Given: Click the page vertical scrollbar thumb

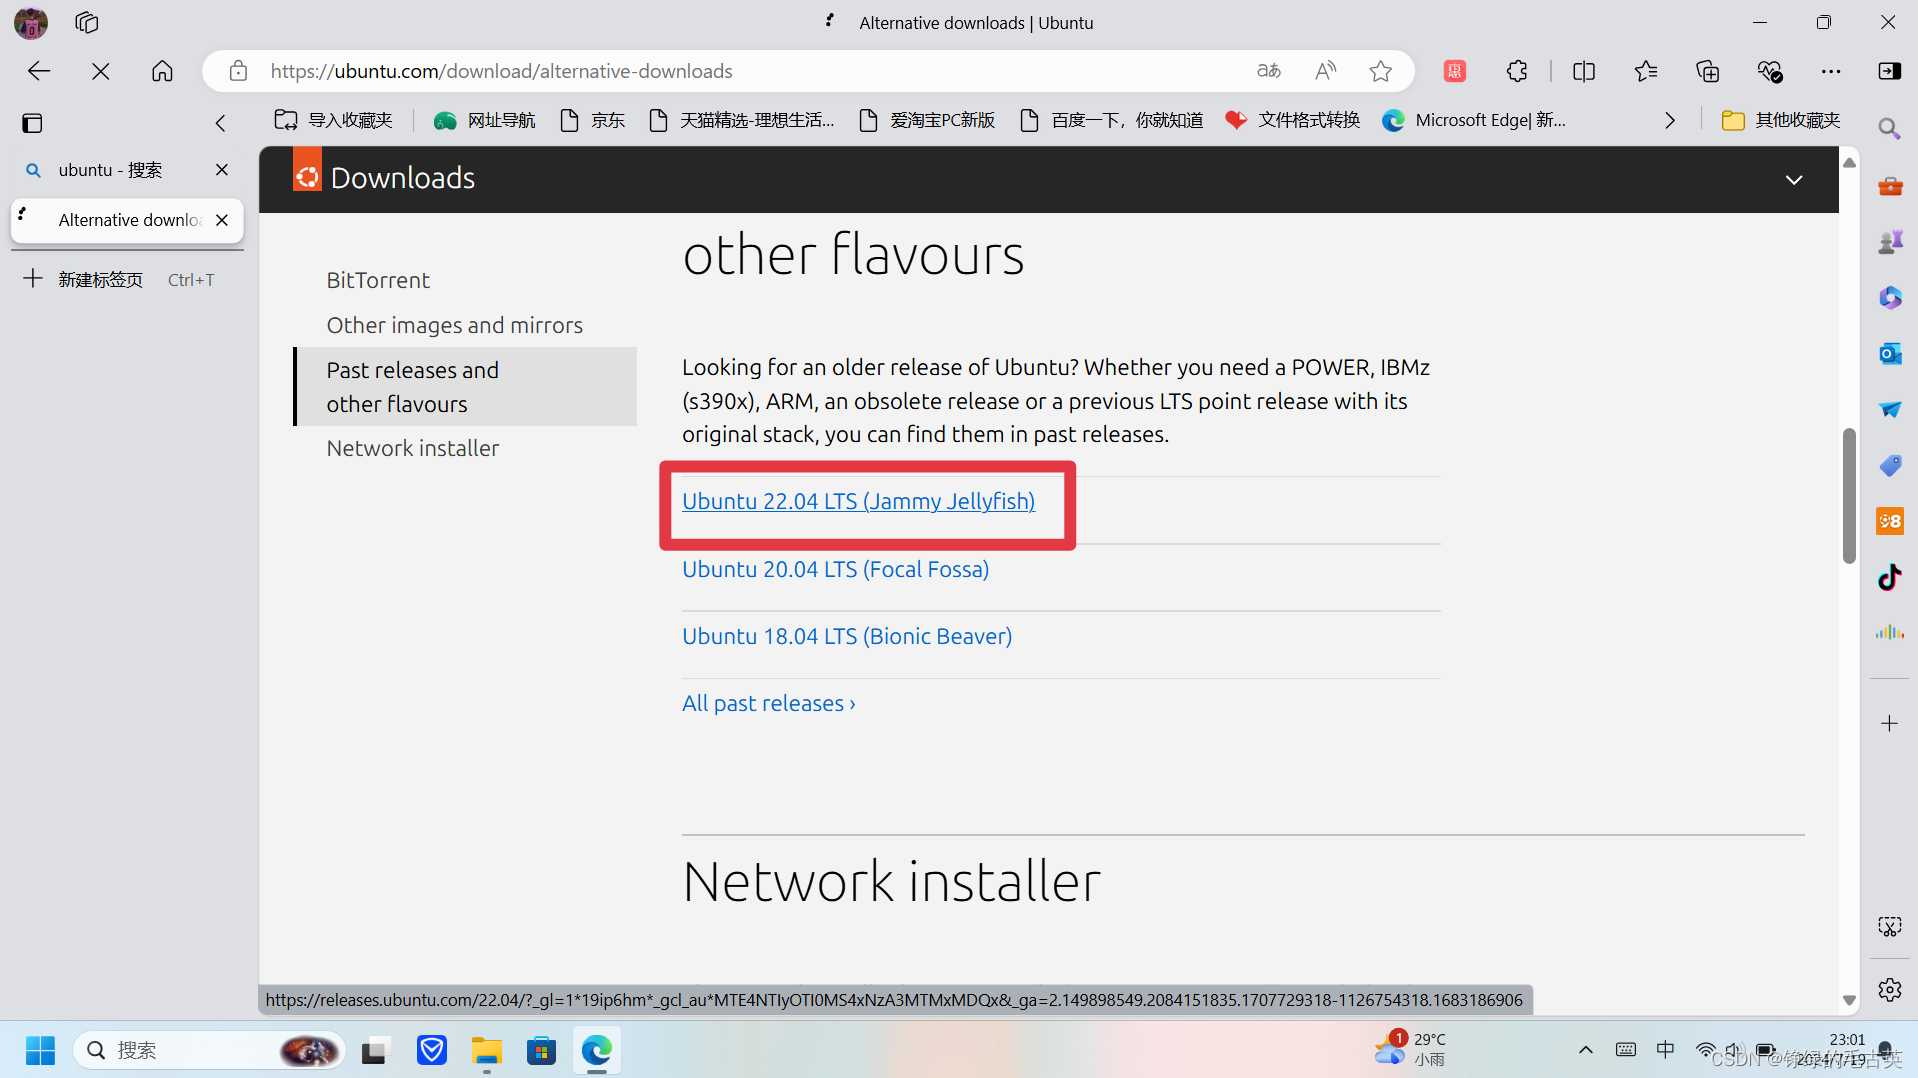Looking at the screenshot, I should click(1849, 495).
